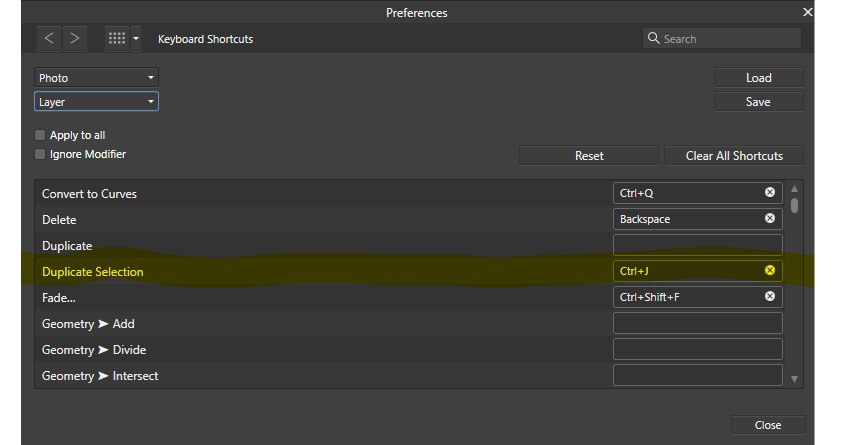
Task: Clear the Ctrl+Shift+F shortcut for Fade
Action: (769, 296)
